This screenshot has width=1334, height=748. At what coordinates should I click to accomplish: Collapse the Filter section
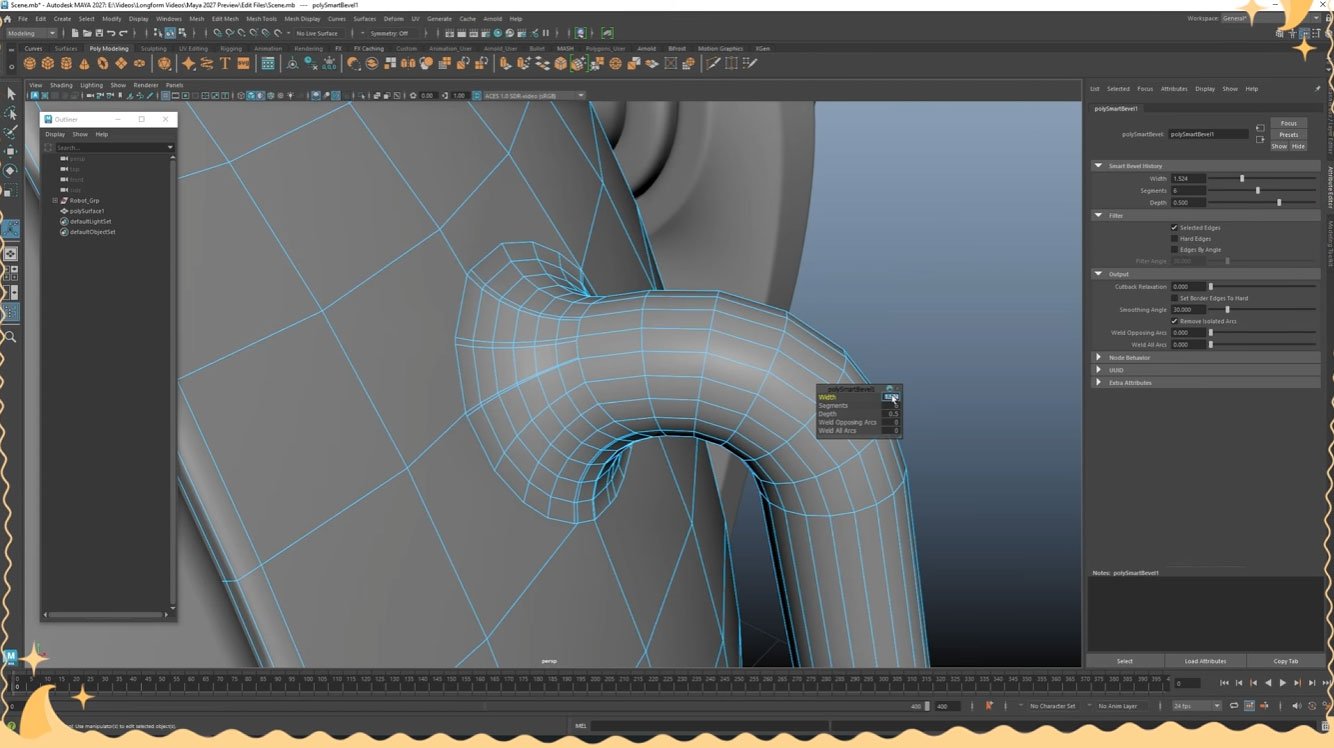coord(1098,215)
